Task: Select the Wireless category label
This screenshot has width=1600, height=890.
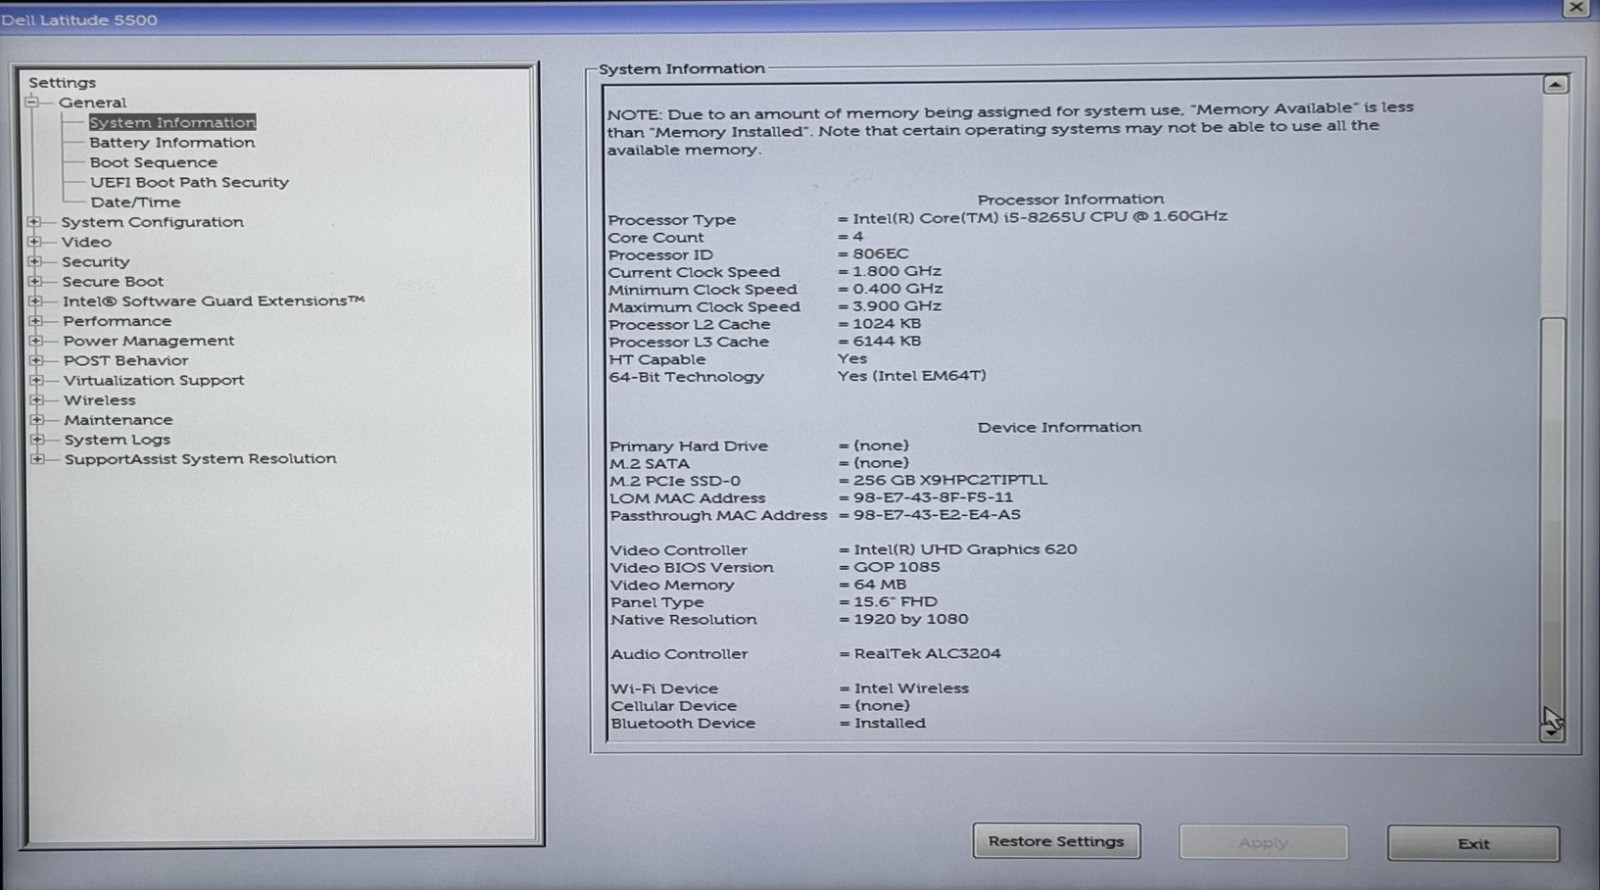Action: click(x=100, y=400)
